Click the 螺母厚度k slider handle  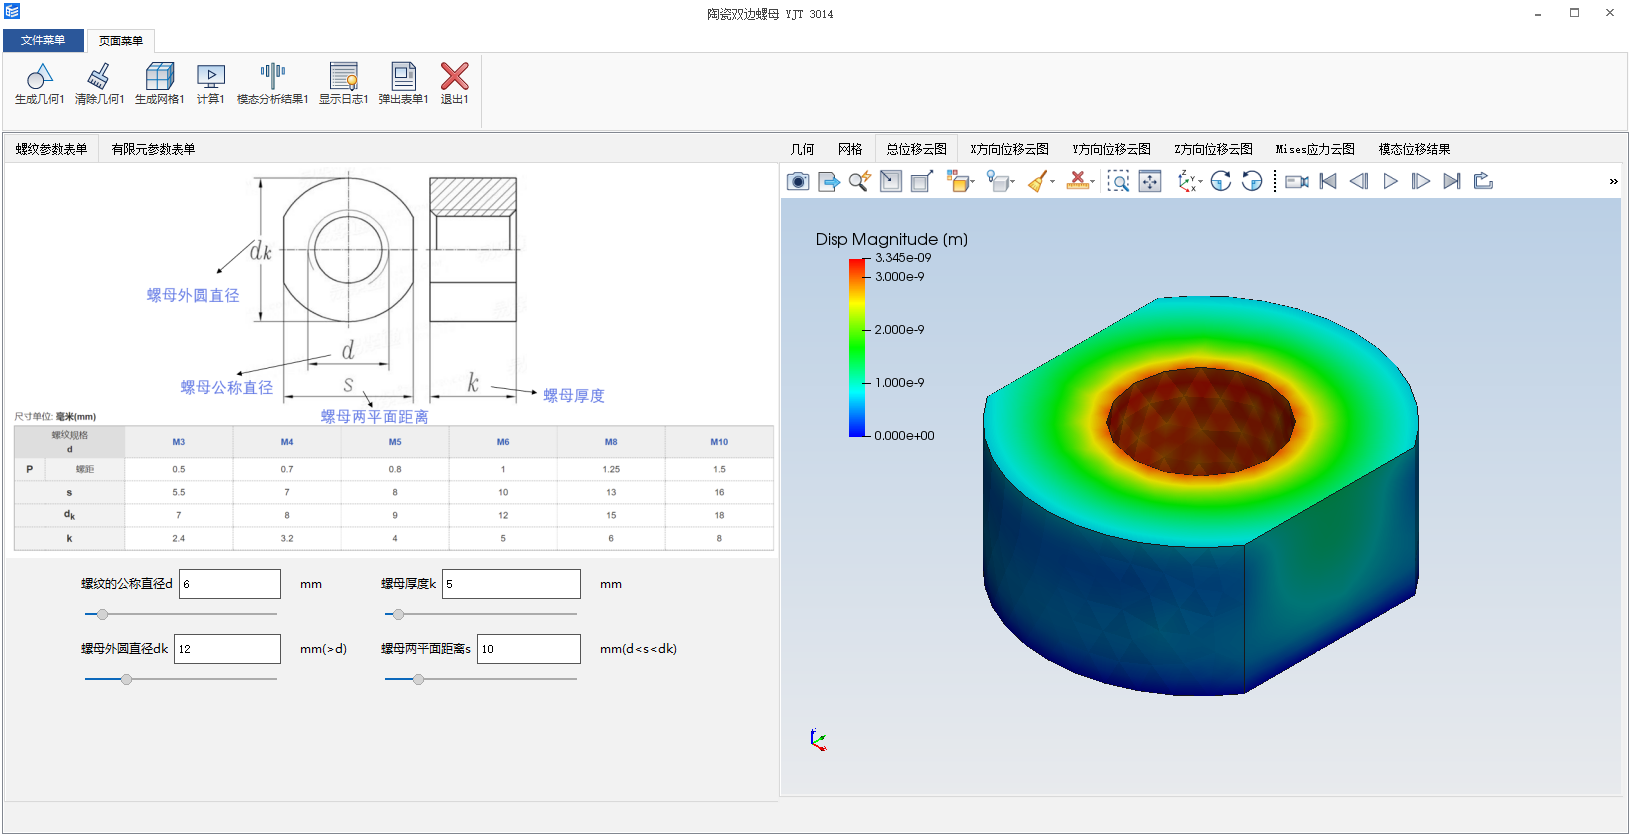(398, 614)
